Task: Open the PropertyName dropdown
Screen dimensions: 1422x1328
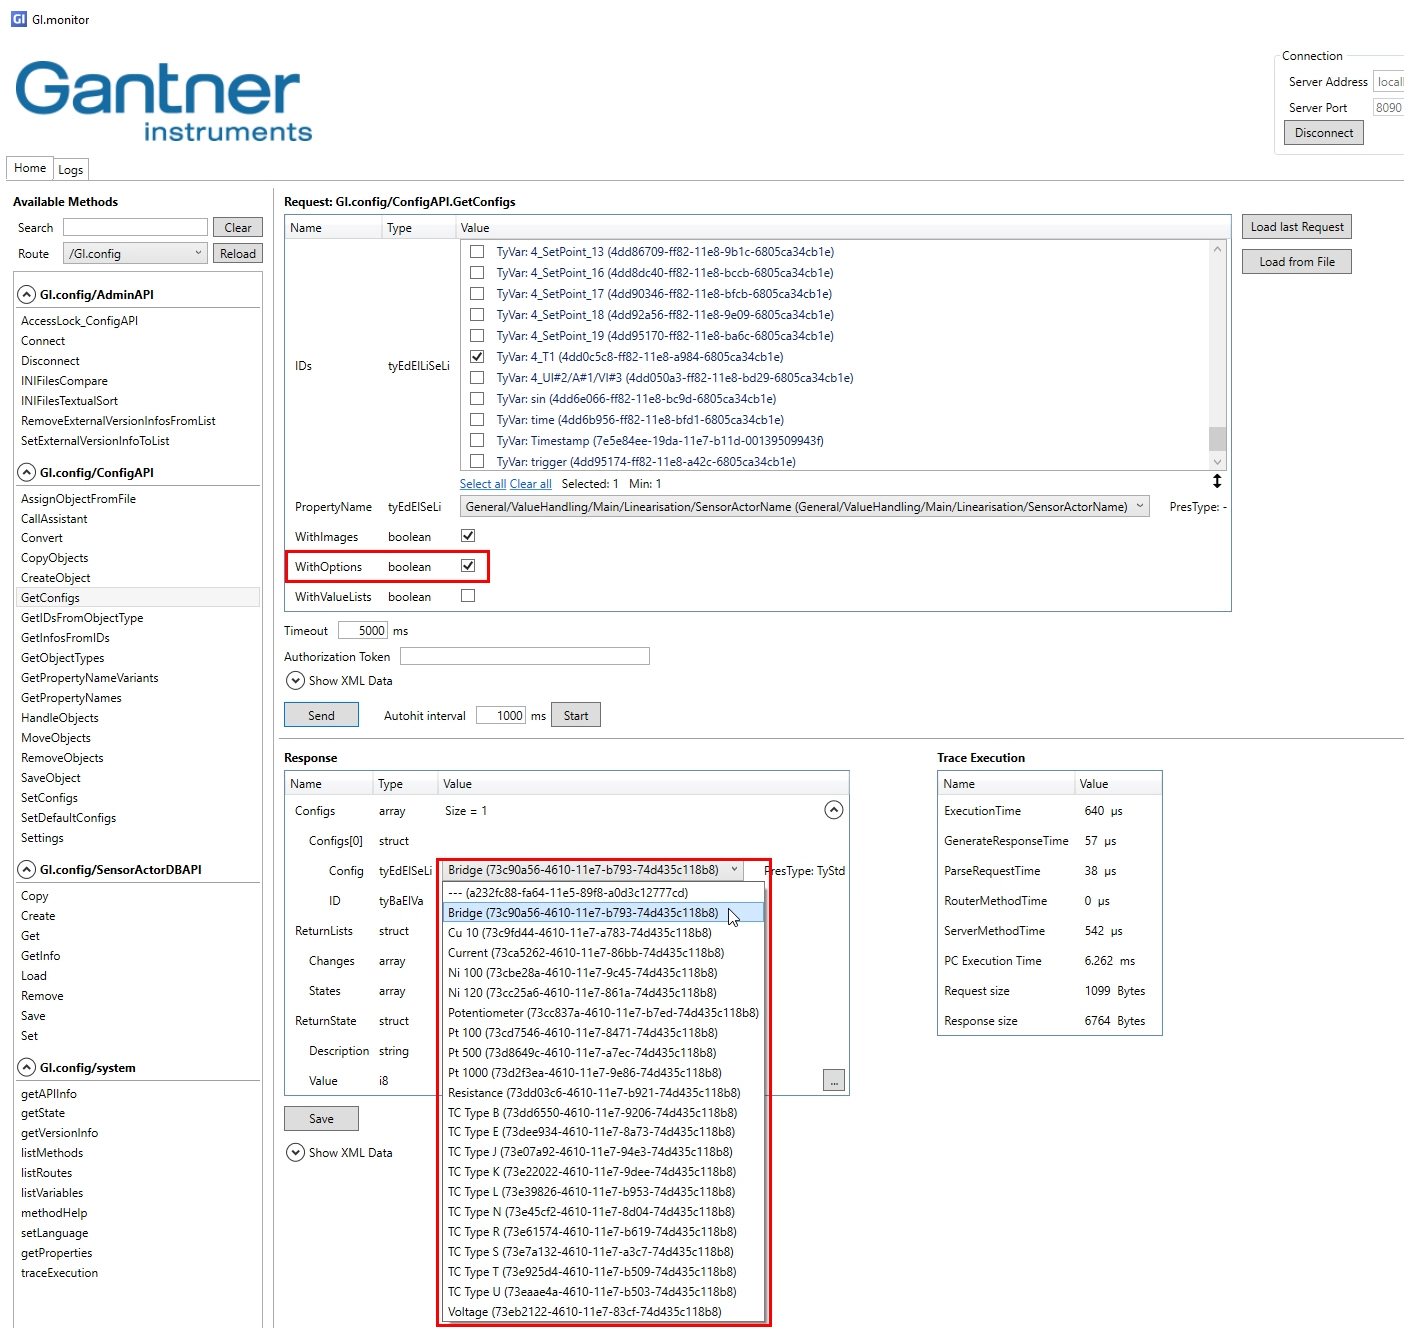Action: click(804, 507)
